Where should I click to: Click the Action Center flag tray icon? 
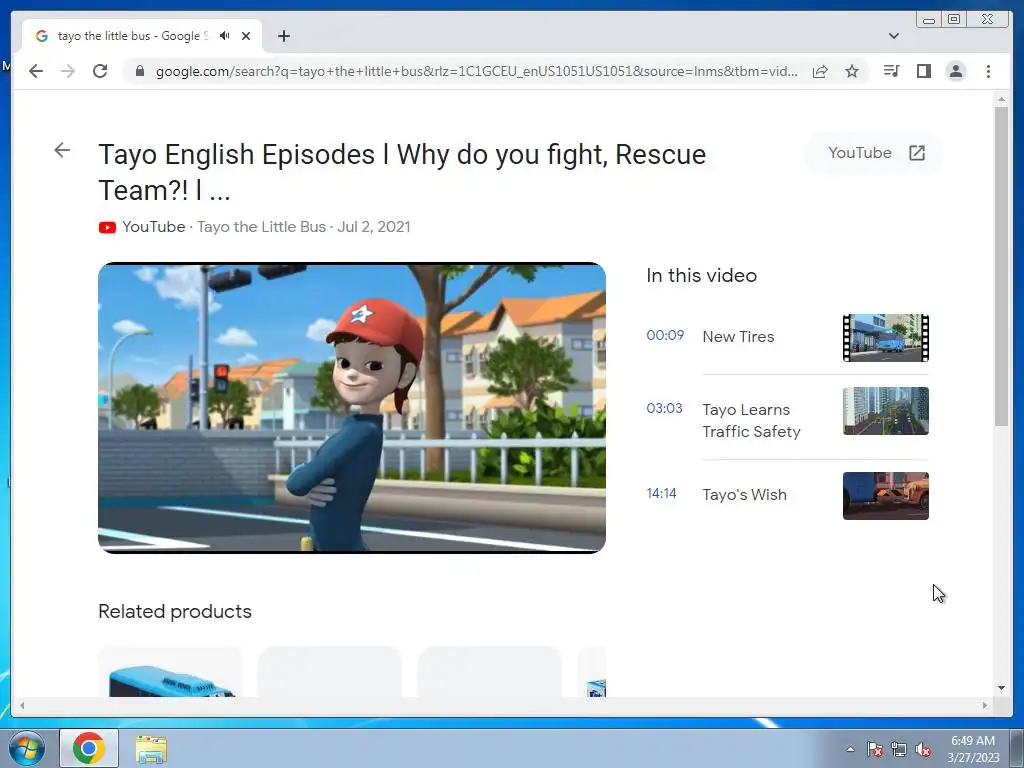[x=875, y=750]
